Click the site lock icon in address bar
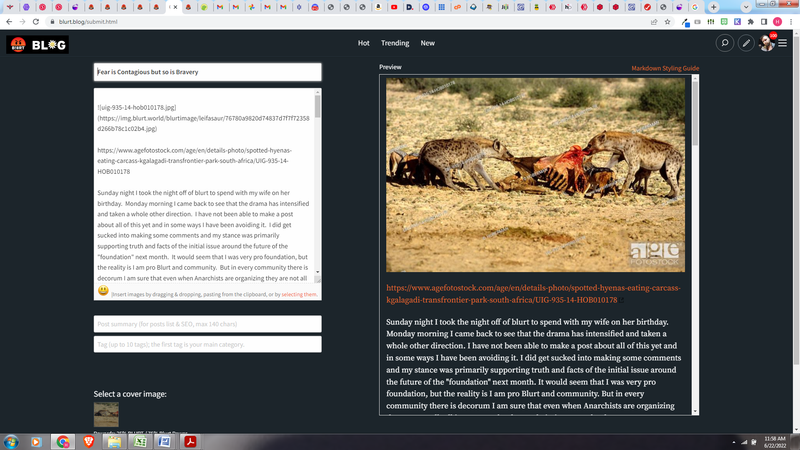This screenshot has width=800, height=450. click(x=52, y=22)
